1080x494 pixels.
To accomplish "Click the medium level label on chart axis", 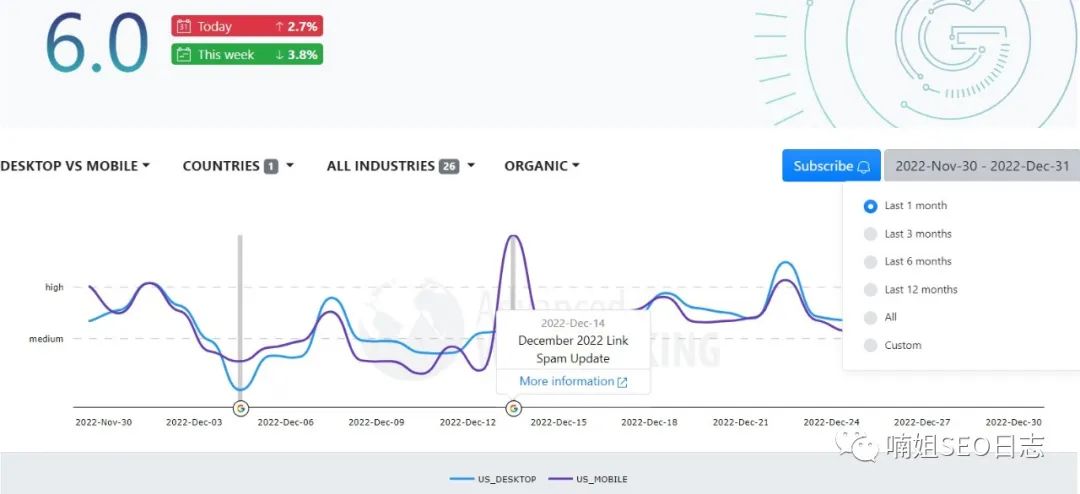I will click(46, 338).
